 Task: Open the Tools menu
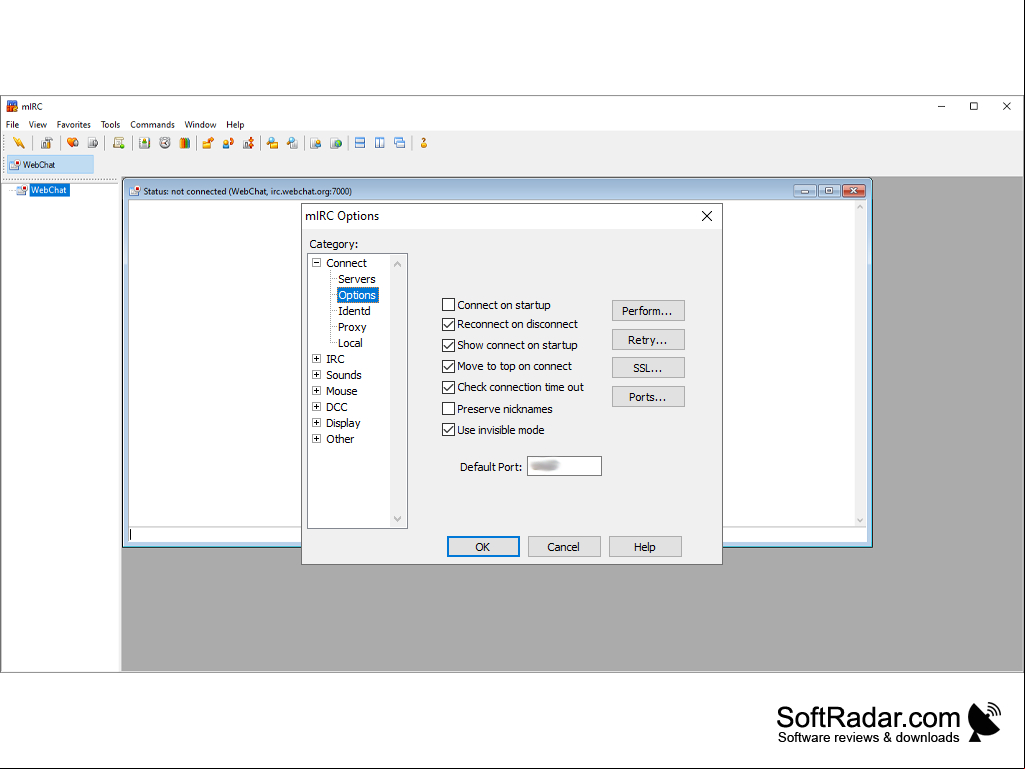tap(110, 124)
